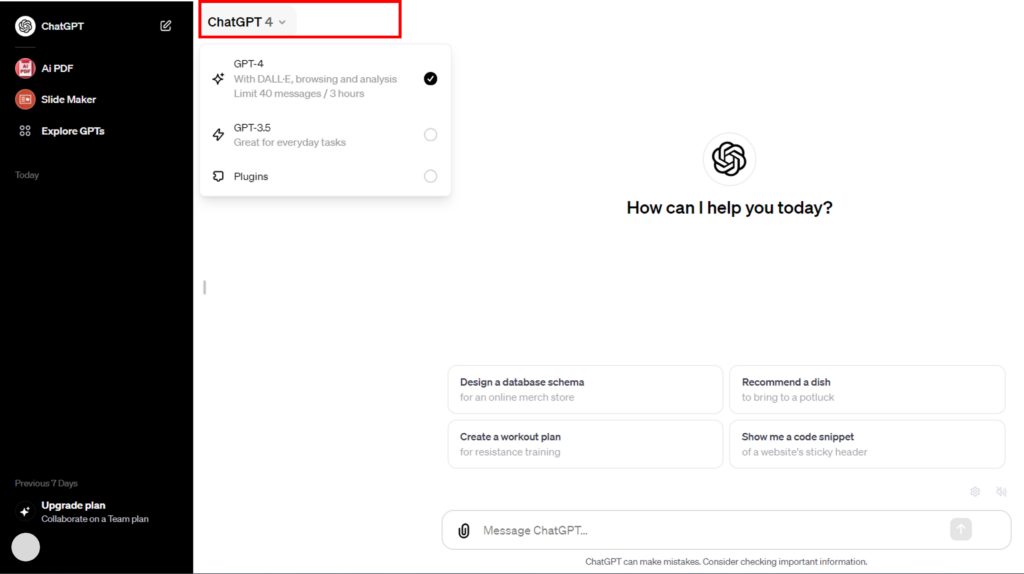Toggle the GPT-4 checked radio button
This screenshot has height=574, width=1024.
pos(430,78)
